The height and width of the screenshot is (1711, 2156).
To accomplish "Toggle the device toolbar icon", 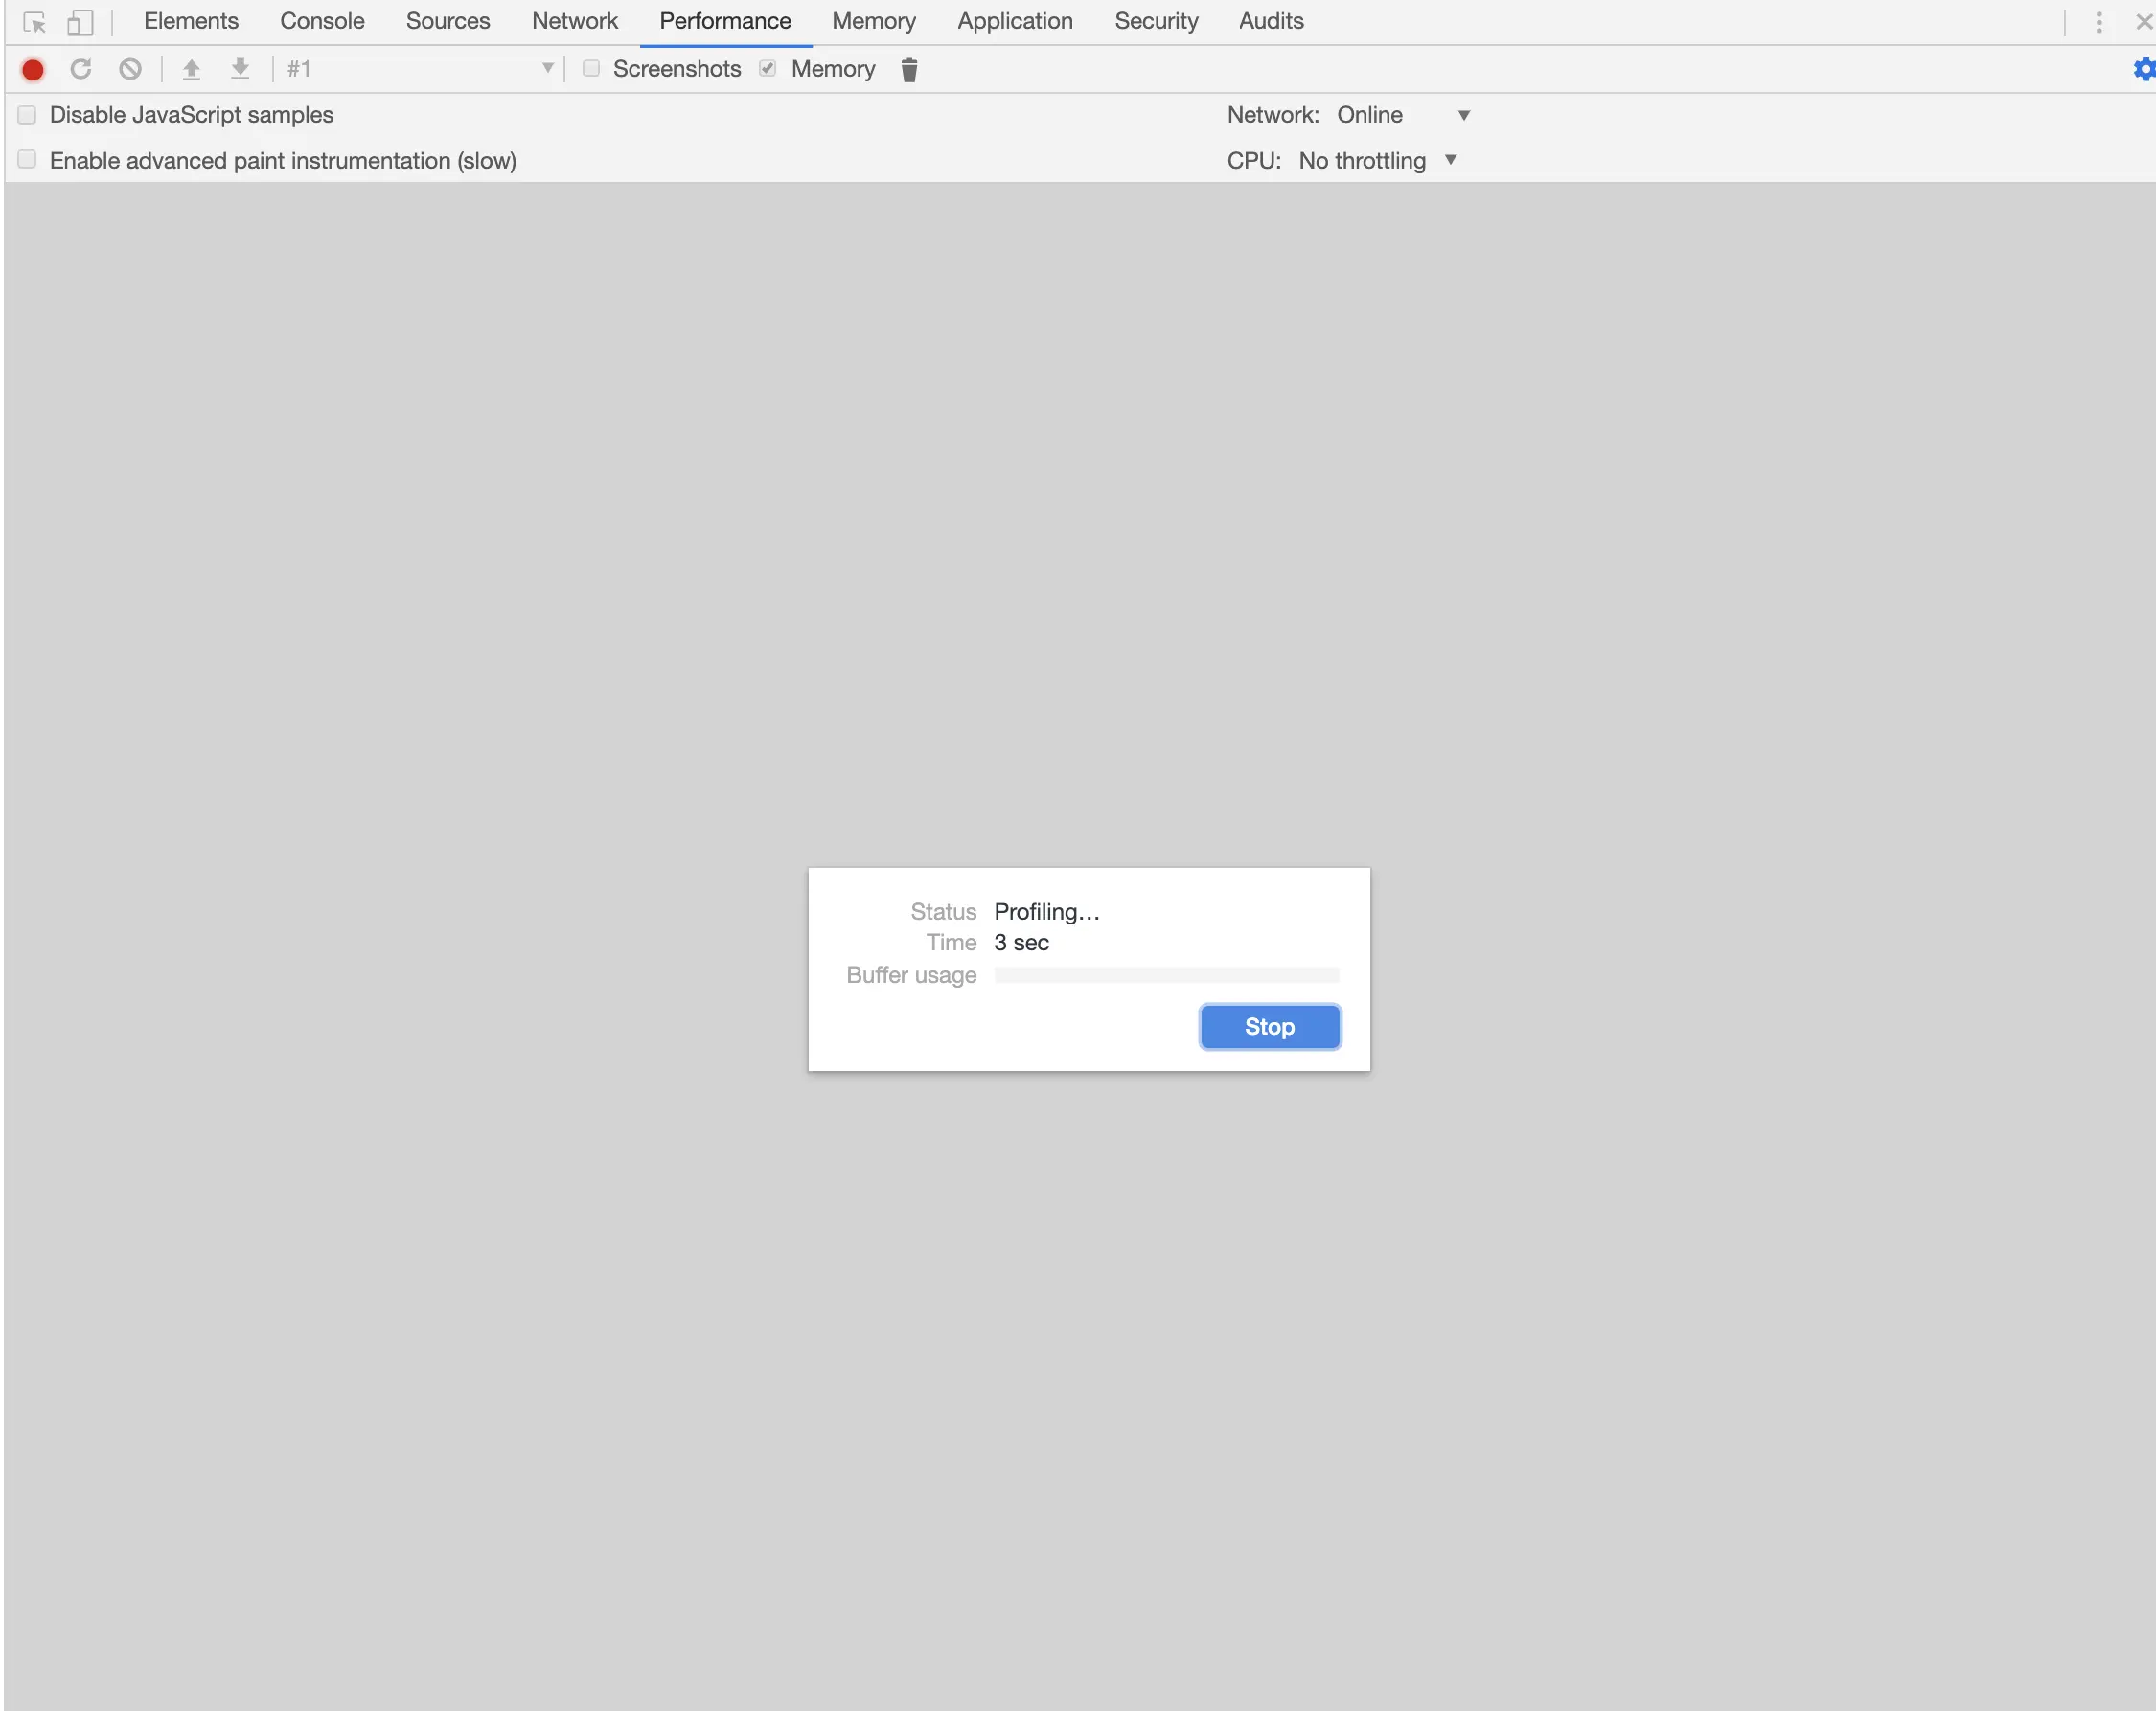I will coord(80,22).
